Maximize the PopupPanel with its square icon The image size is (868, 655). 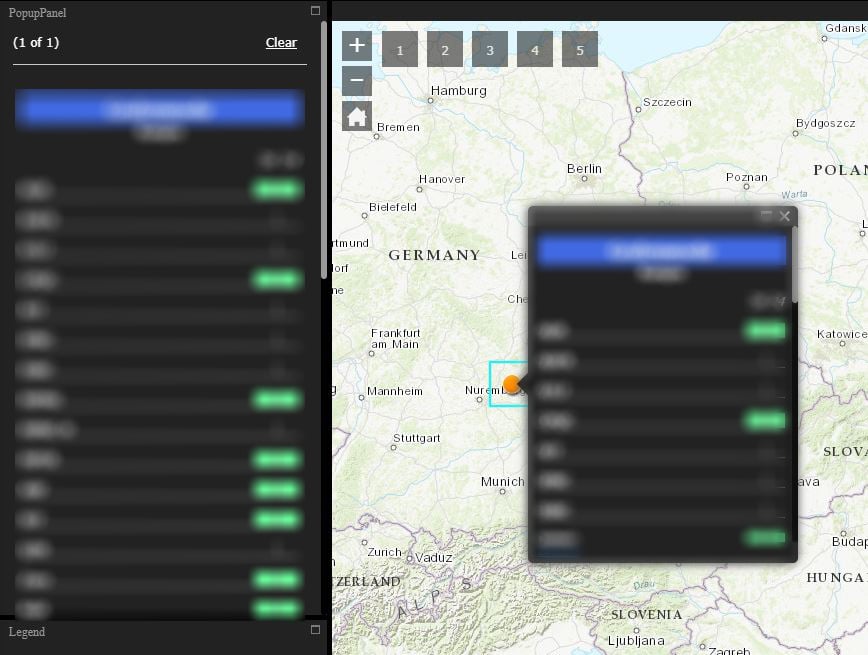point(316,11)
